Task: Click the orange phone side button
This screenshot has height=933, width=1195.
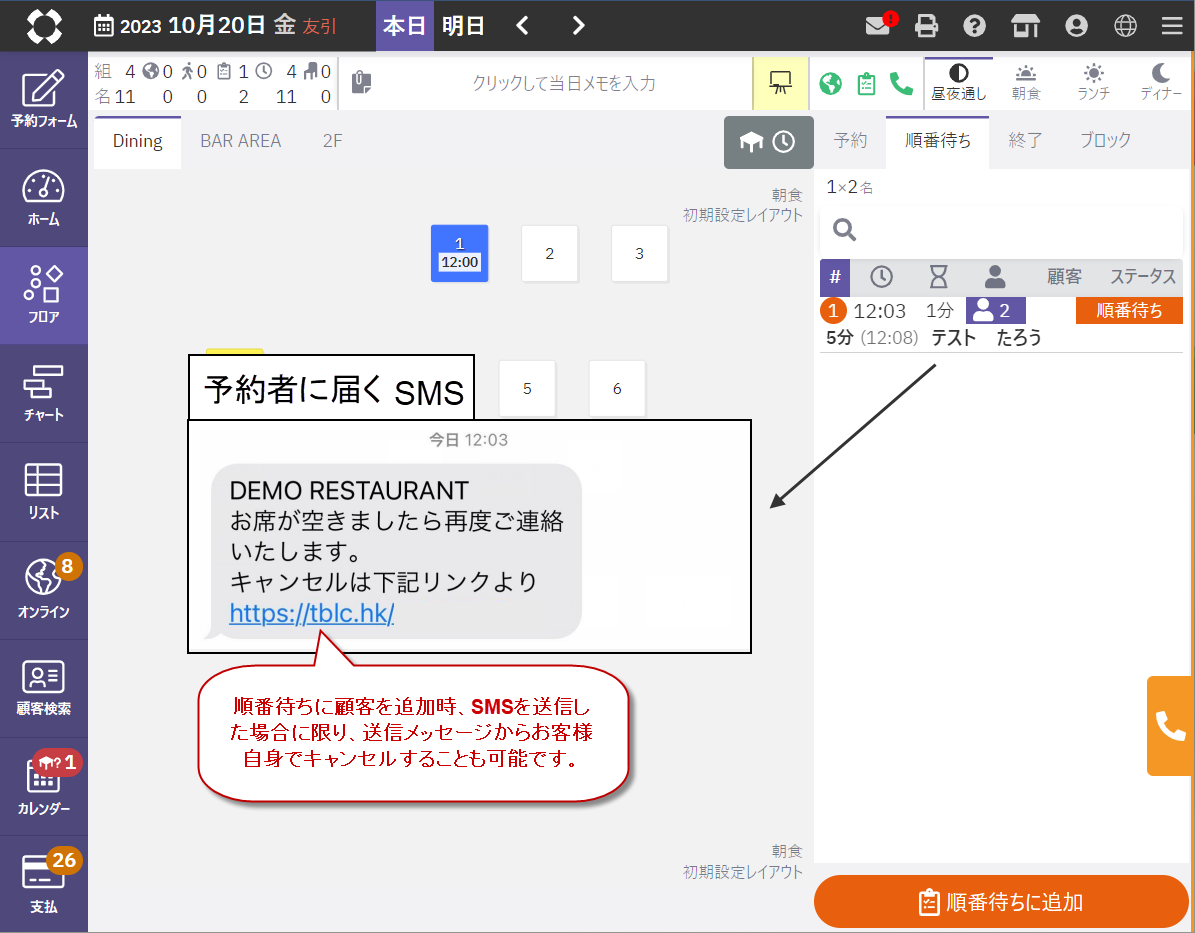Action: coord(1170,725)
